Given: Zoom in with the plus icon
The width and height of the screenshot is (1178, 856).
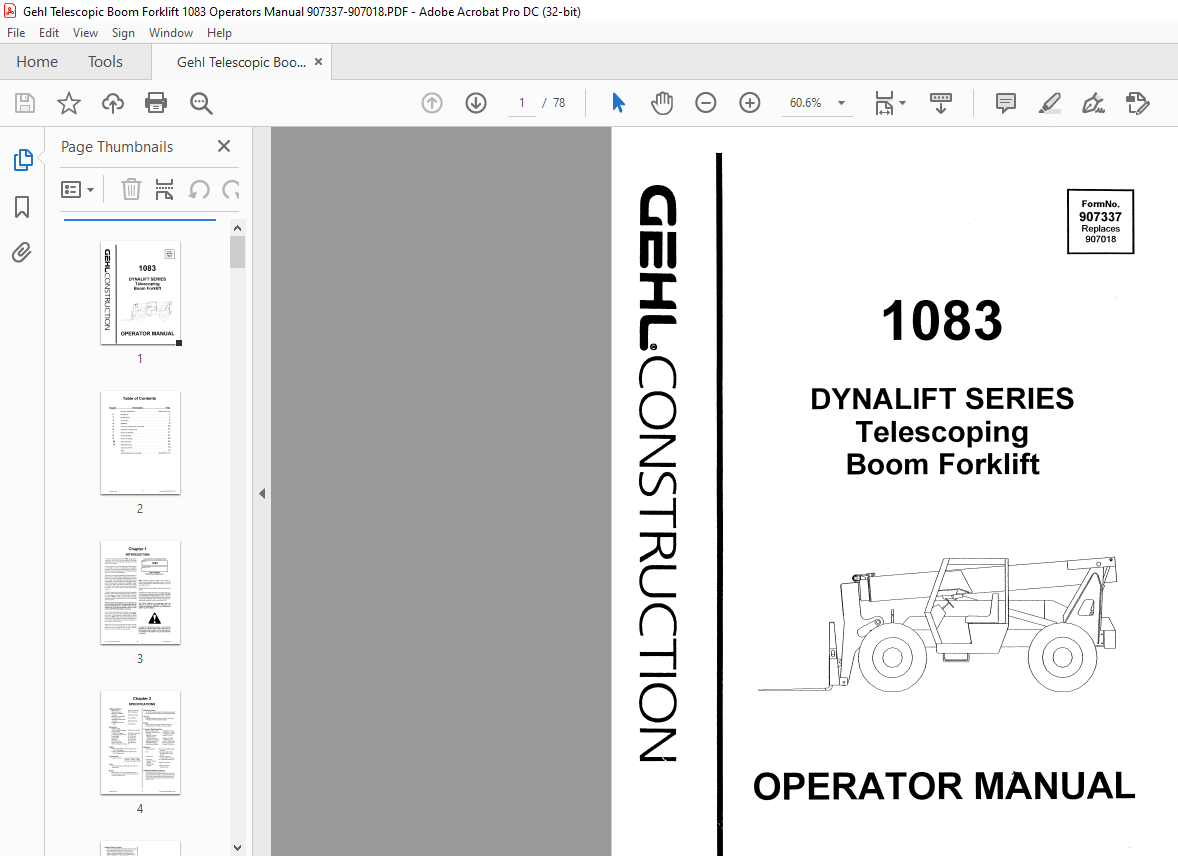Looking at the screenshot, I should [x=750, y=103].
